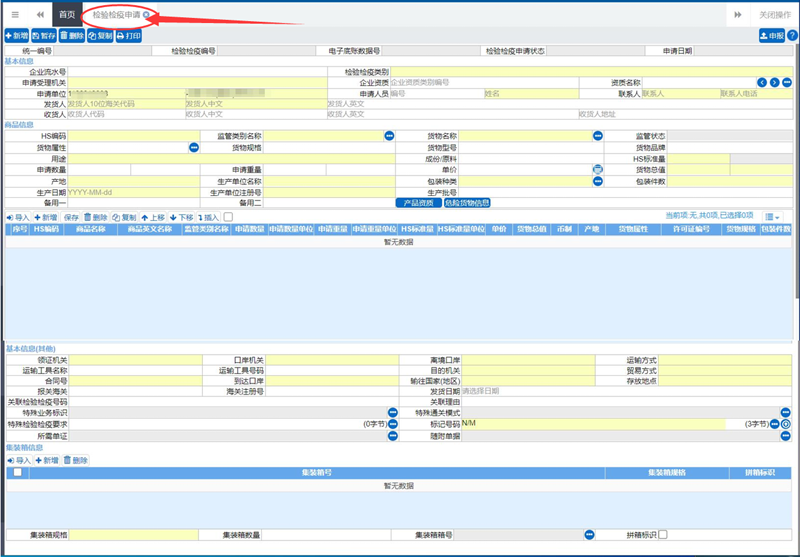Click the 暂存 save draft toolbar button
The width and height of the screenshot is (800, 557).
pos(43,36)
